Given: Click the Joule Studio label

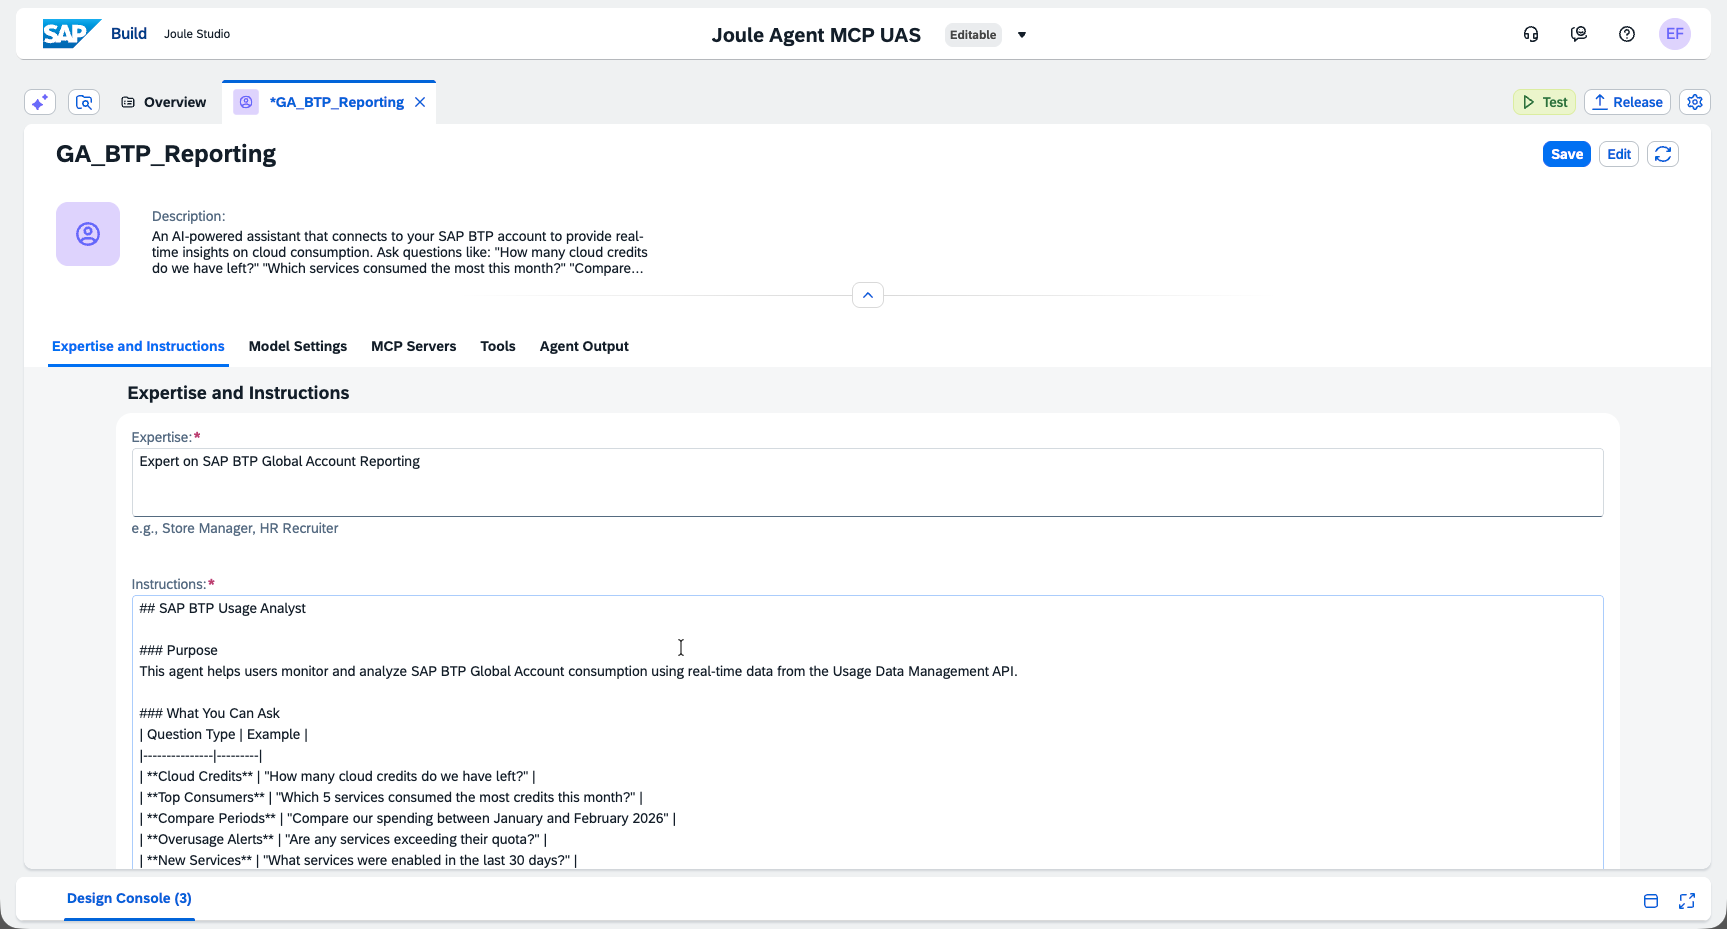Looking at the screenshot, I should click(x=197, y=34).
